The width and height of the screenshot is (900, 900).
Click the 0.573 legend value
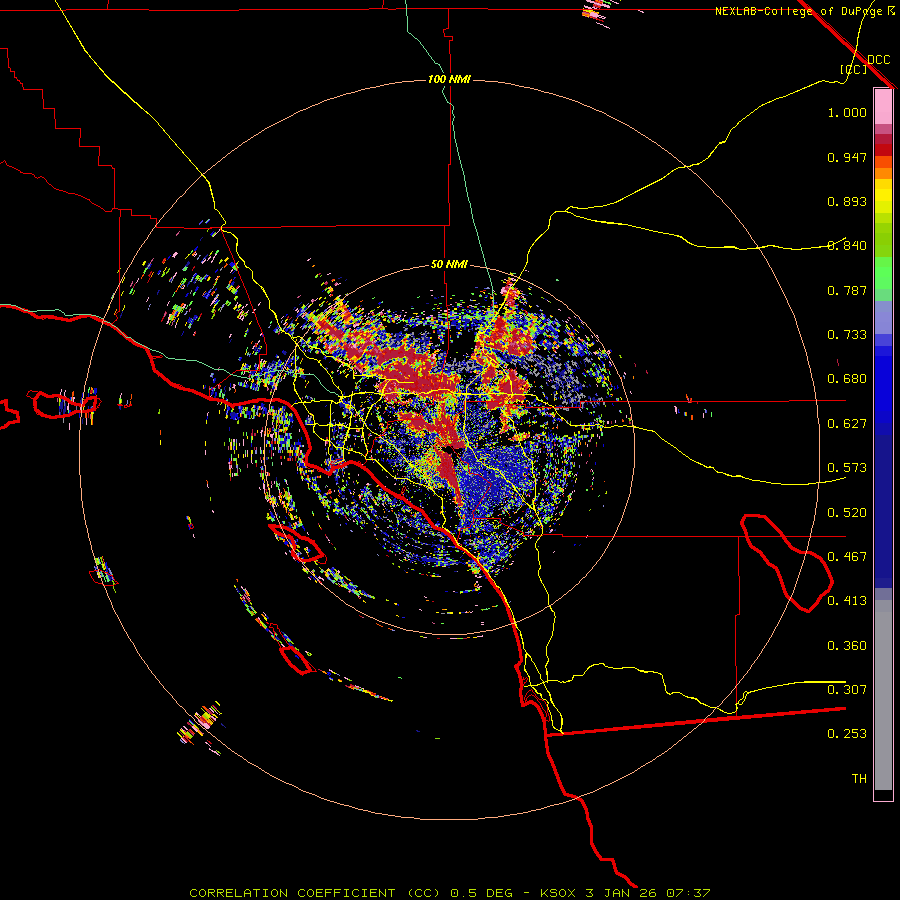(847, 468)
